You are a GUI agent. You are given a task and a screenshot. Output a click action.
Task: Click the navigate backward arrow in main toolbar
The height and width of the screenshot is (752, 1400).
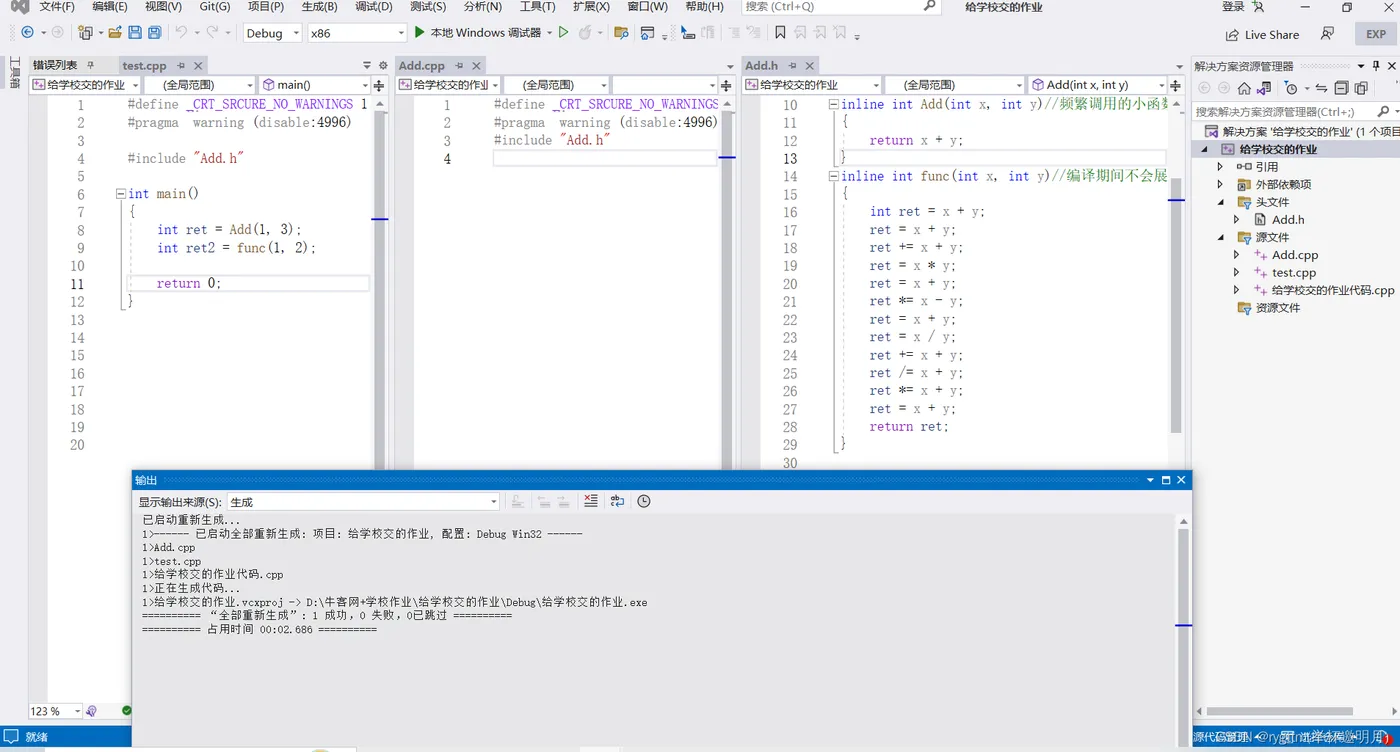(x=27, y=33)
